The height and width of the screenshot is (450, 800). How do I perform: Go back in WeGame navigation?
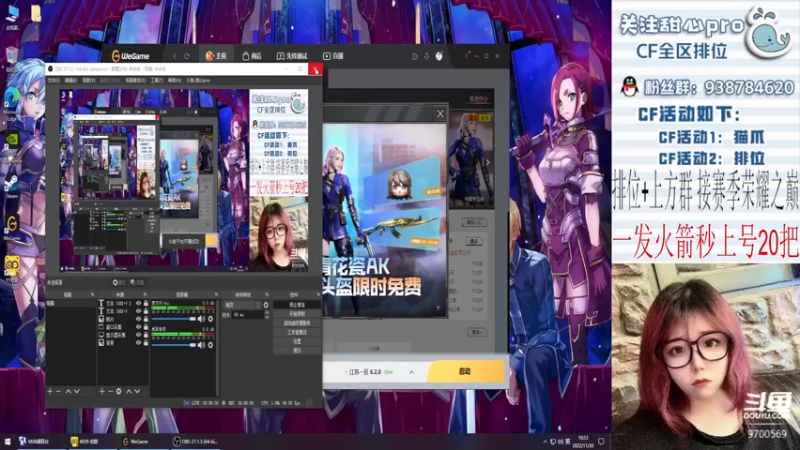174,56
